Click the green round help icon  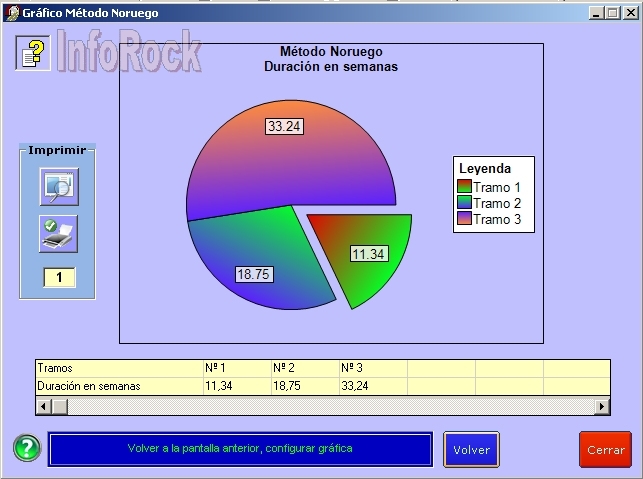click(x=27, y=449)
